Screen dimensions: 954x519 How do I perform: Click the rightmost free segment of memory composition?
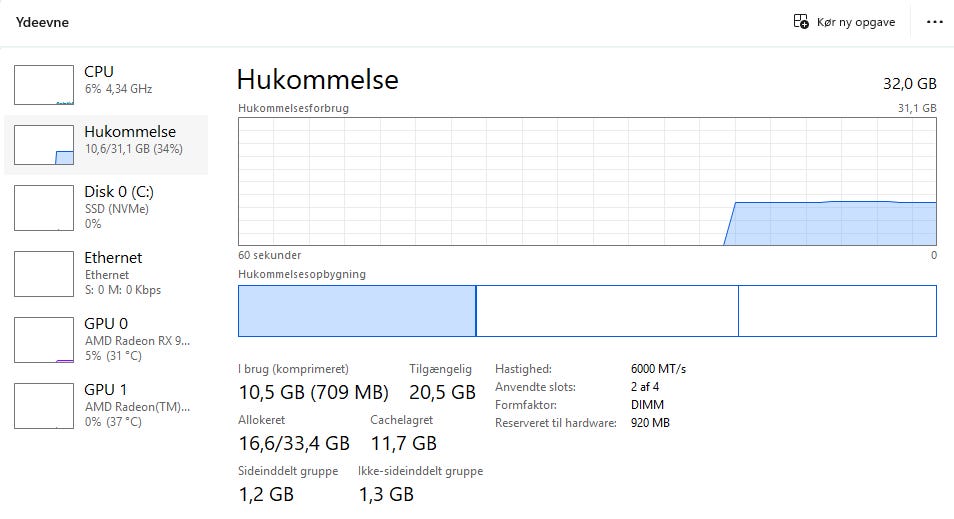(x=837, y=310)
